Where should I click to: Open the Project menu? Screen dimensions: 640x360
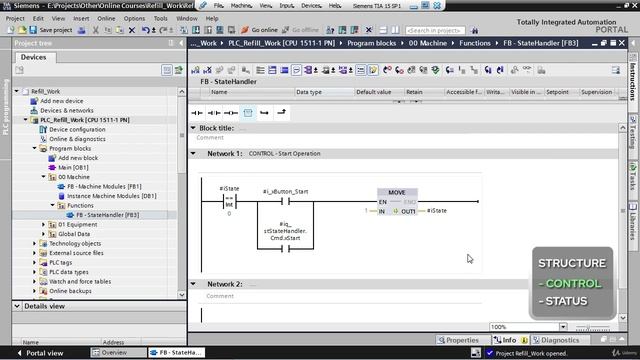pyautogui.click(x=15, y=18)
